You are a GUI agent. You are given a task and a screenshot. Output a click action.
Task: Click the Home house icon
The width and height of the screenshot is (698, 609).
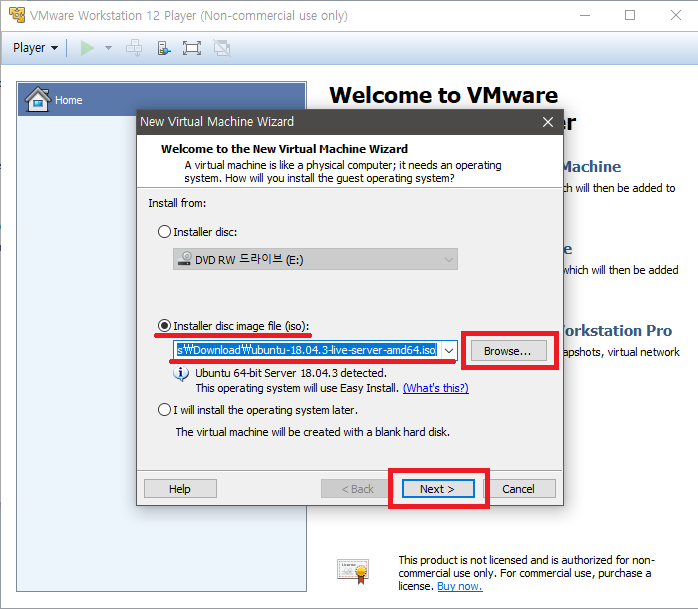click(37, 99)
